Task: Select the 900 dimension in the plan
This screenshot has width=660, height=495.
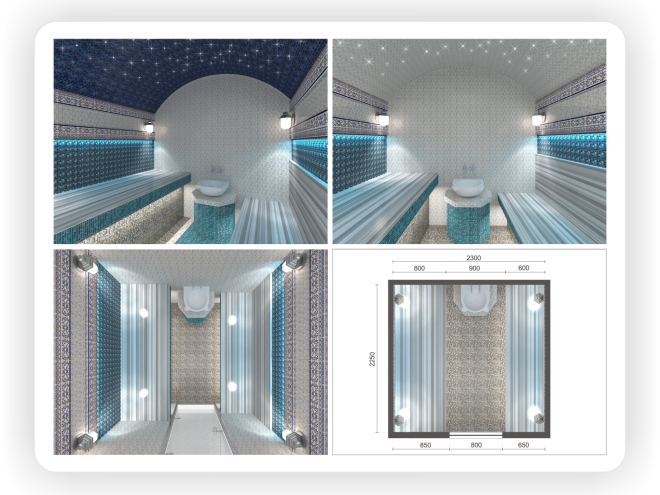Action: coord(474,268)
